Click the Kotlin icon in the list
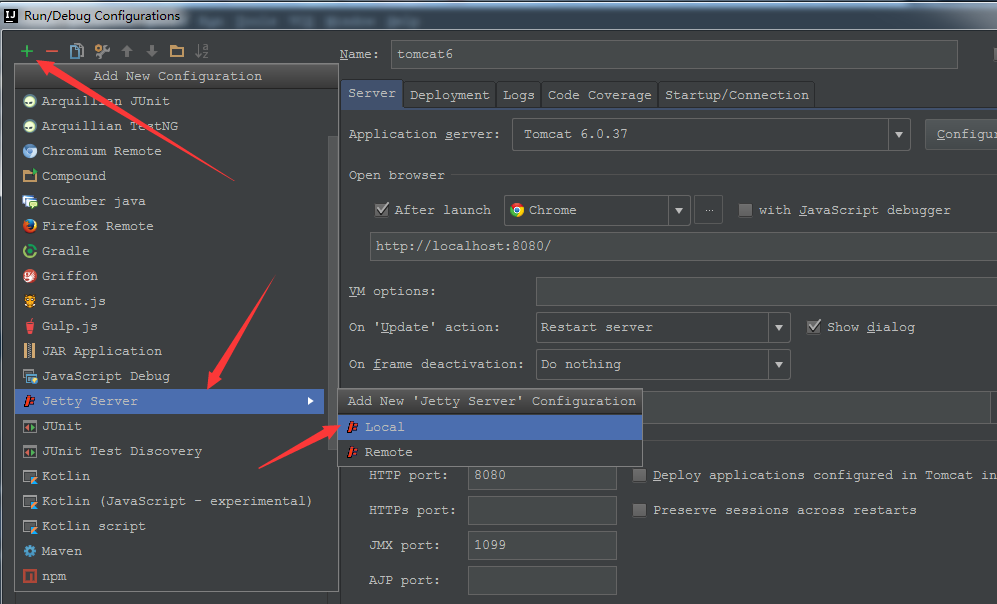997x604 pixels. pyautogui.click(x=30, y=476)
